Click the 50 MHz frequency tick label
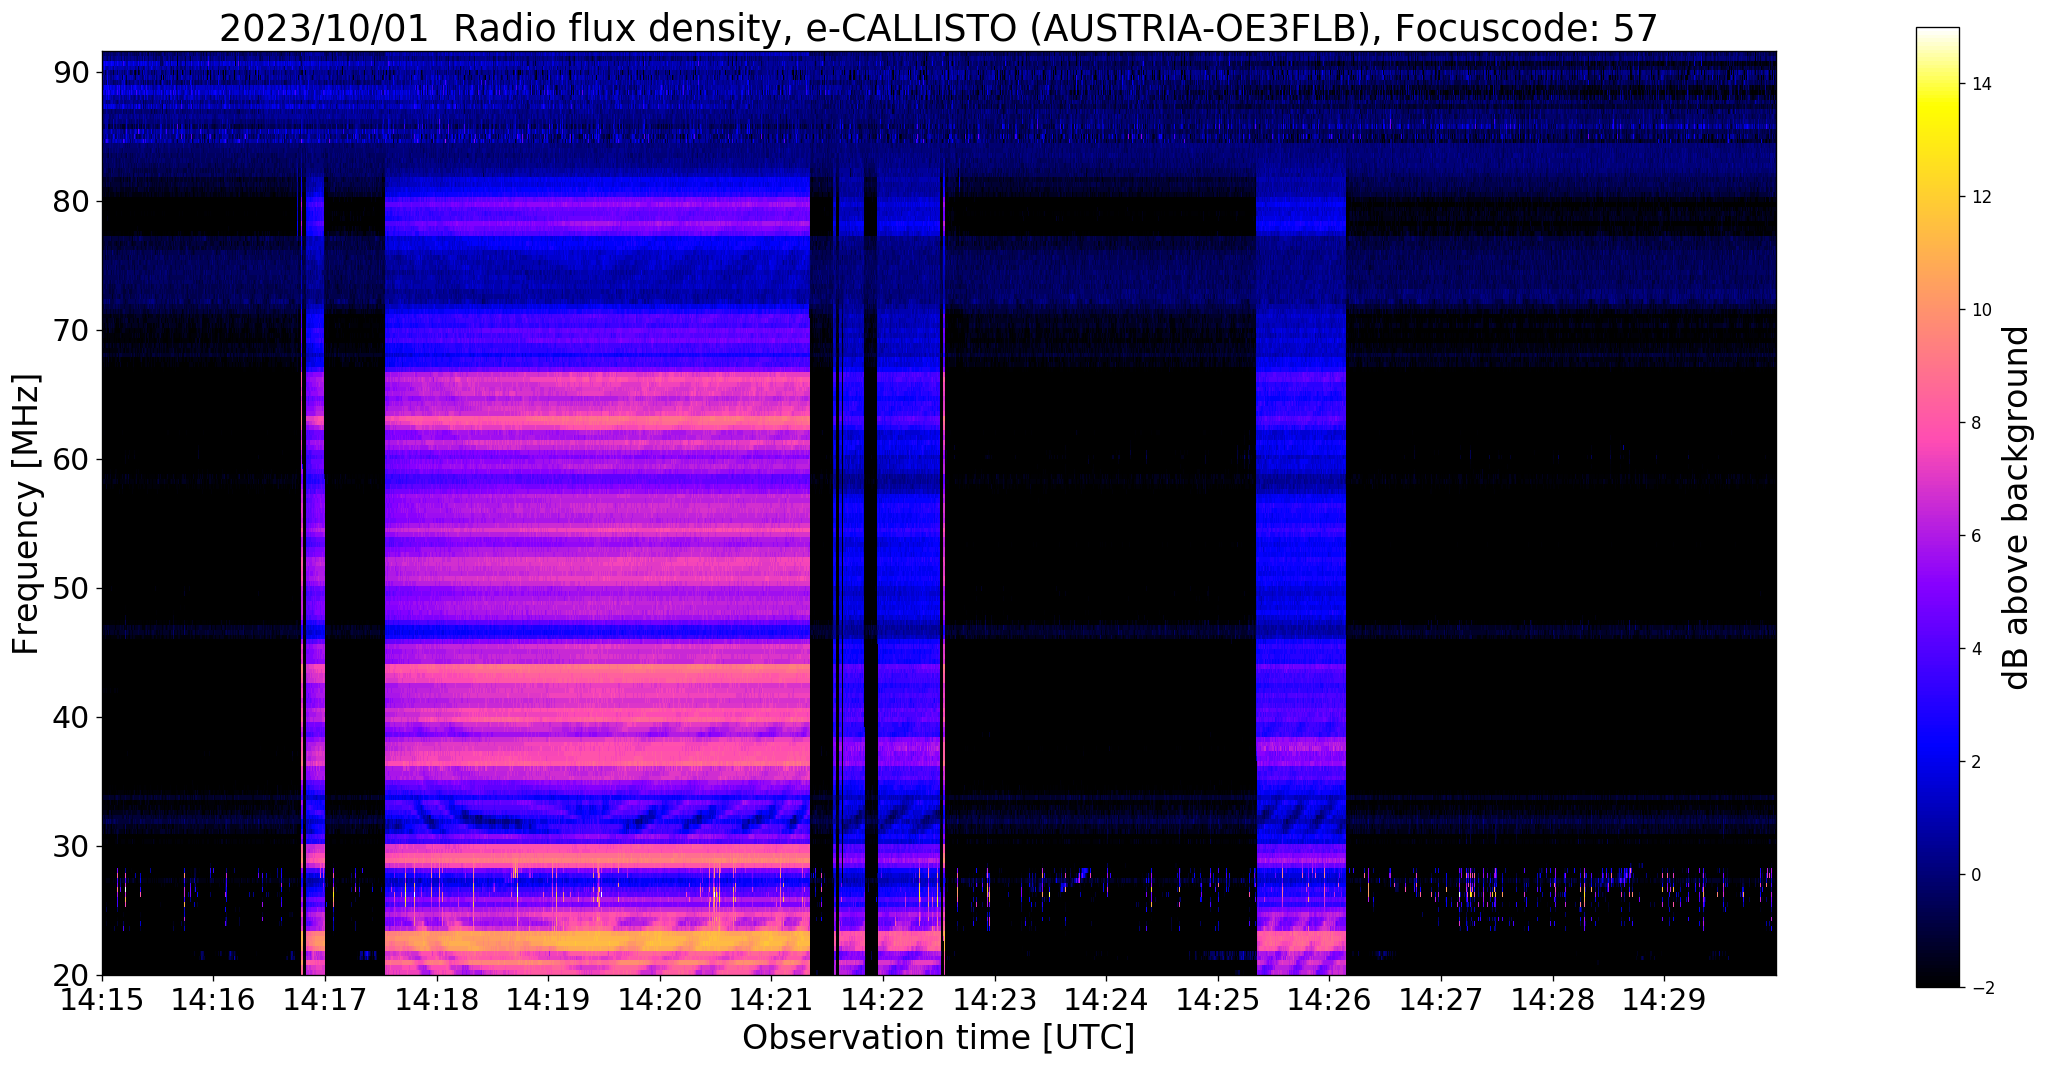Viewport: 2047px width, 1067px height. pos(73,588)
